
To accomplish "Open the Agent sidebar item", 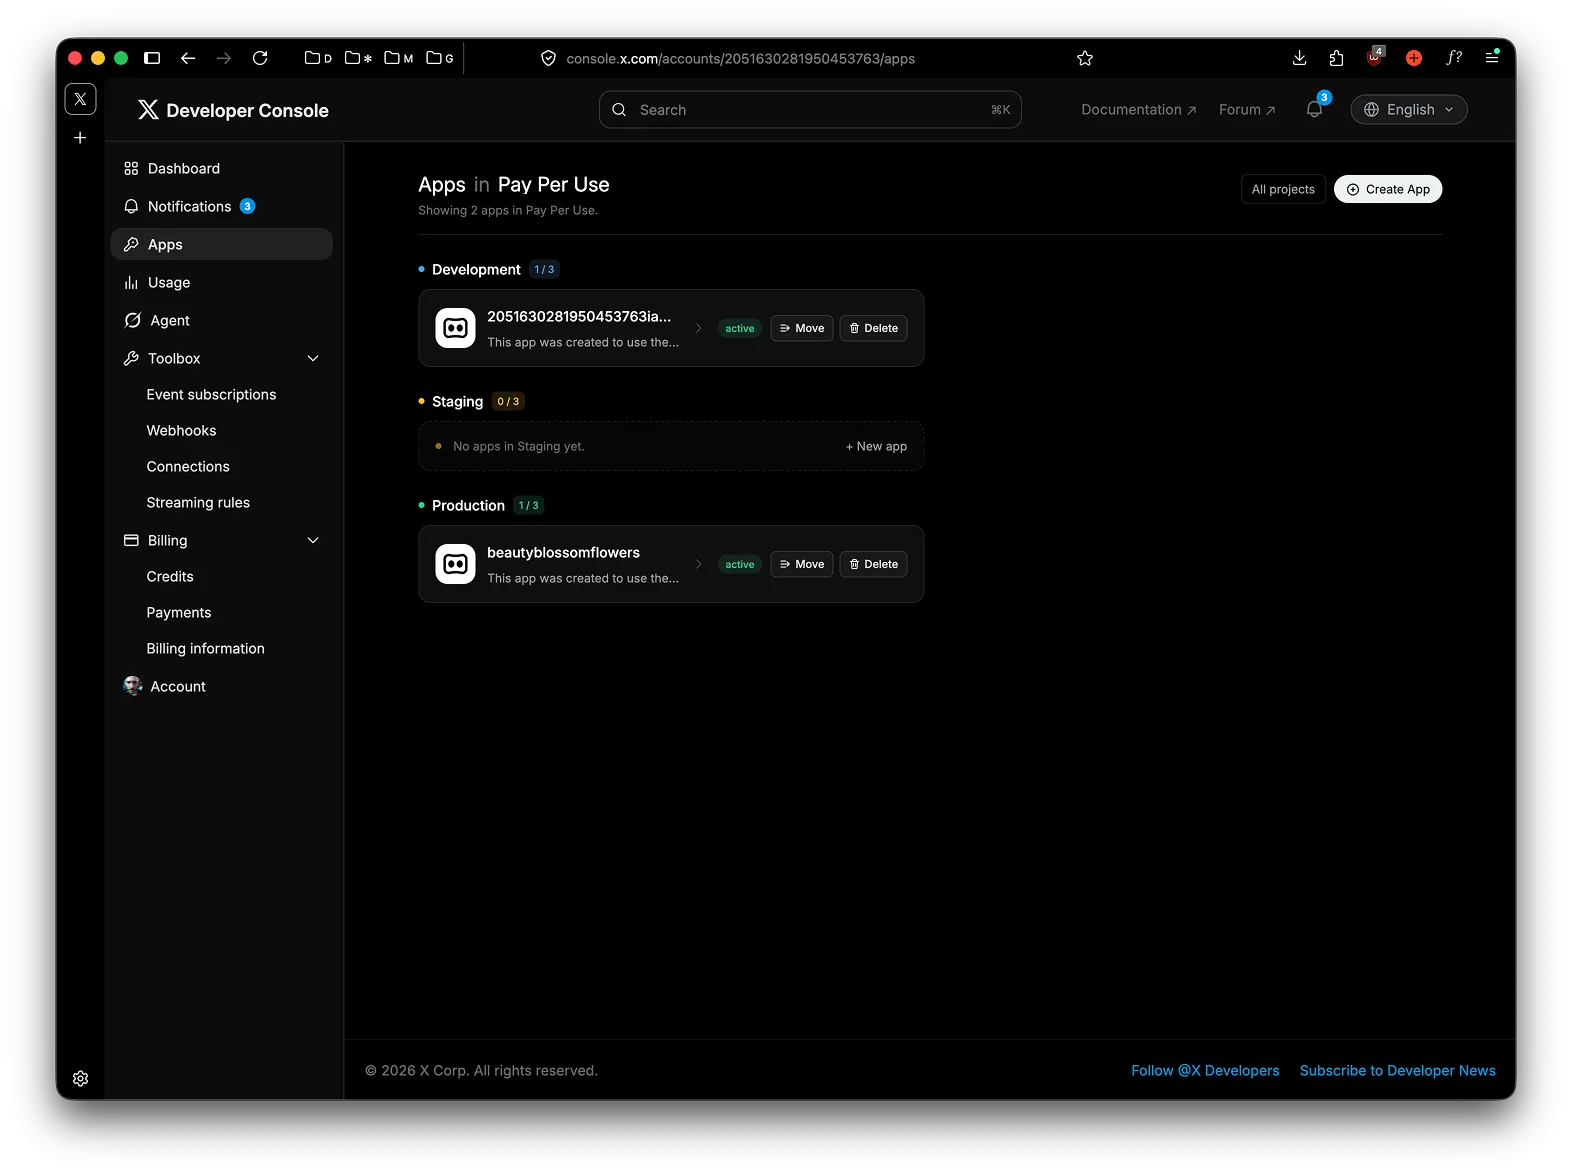I will [x=221, y=320].
